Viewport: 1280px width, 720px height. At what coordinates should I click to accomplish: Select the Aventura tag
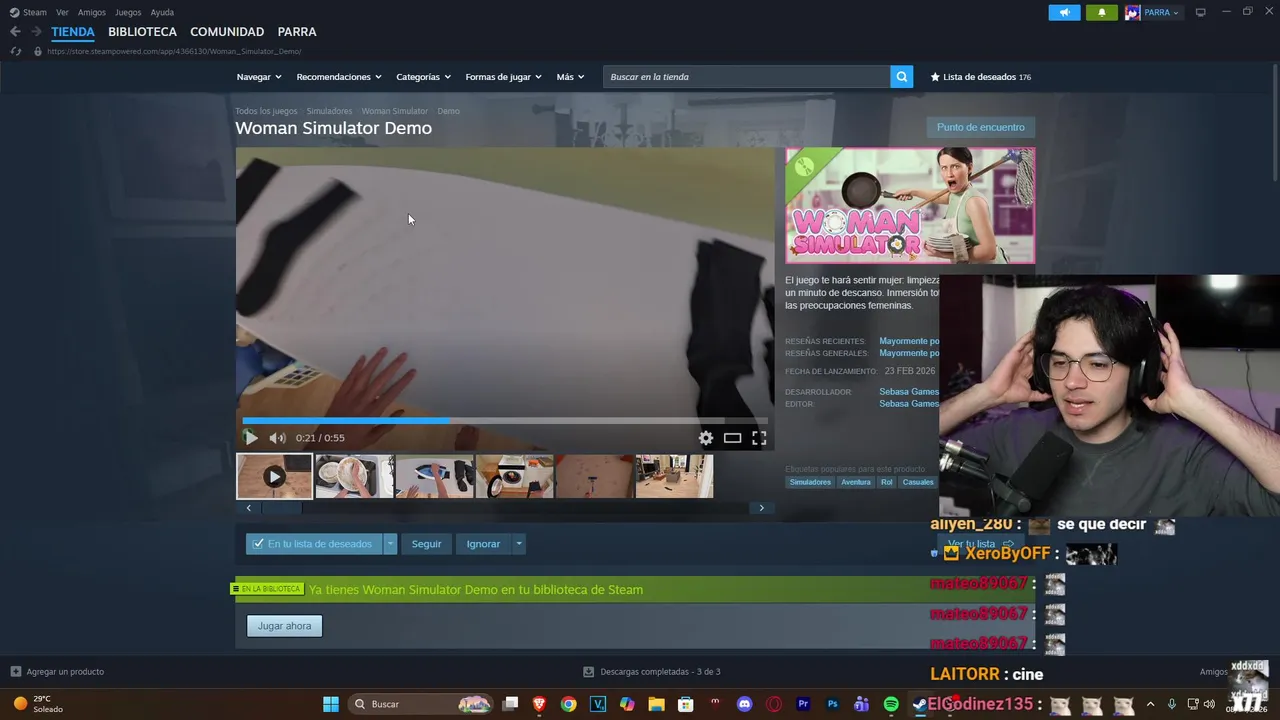855,482
